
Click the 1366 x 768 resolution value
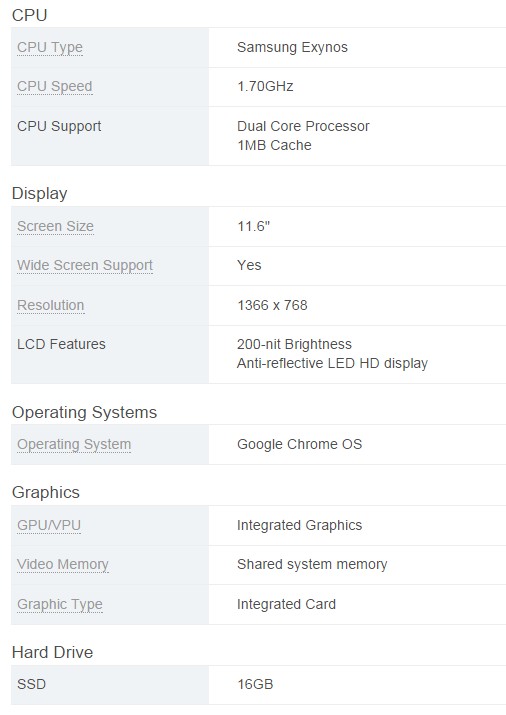pos(272,306)
